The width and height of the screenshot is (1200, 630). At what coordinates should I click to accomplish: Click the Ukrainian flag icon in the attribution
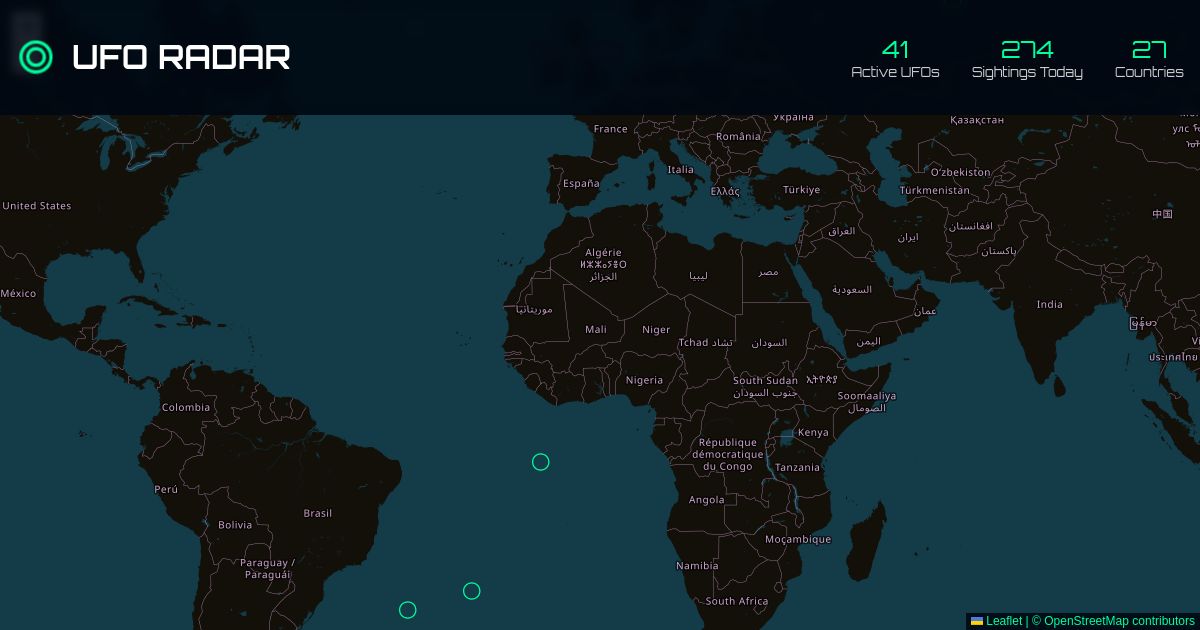pyautogui.click(x=975, y=621)
